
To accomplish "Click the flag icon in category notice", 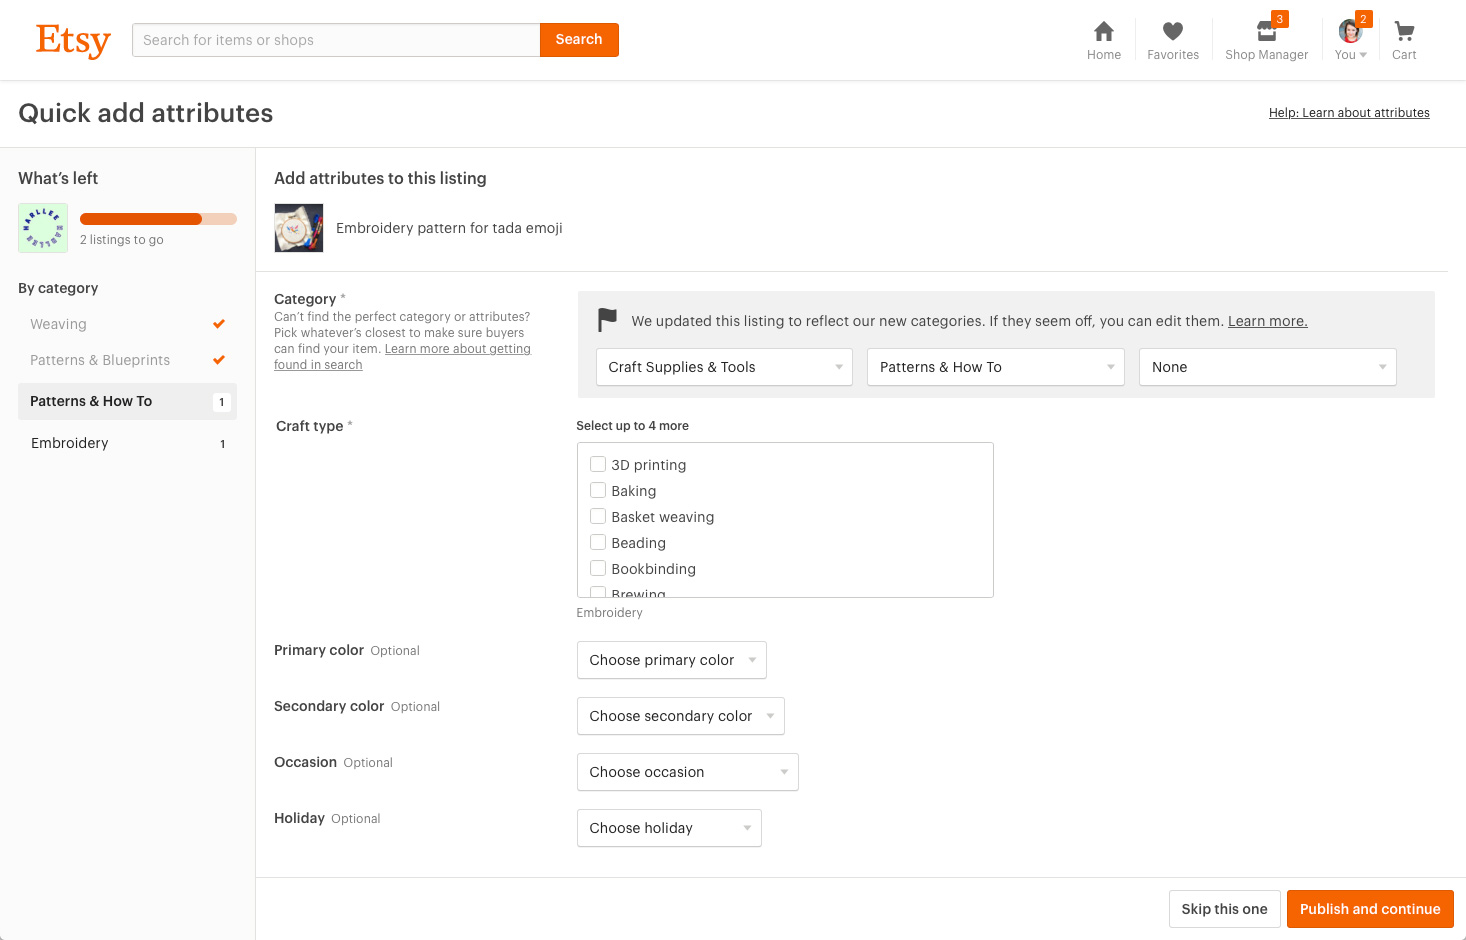I will tap(607, 320).
